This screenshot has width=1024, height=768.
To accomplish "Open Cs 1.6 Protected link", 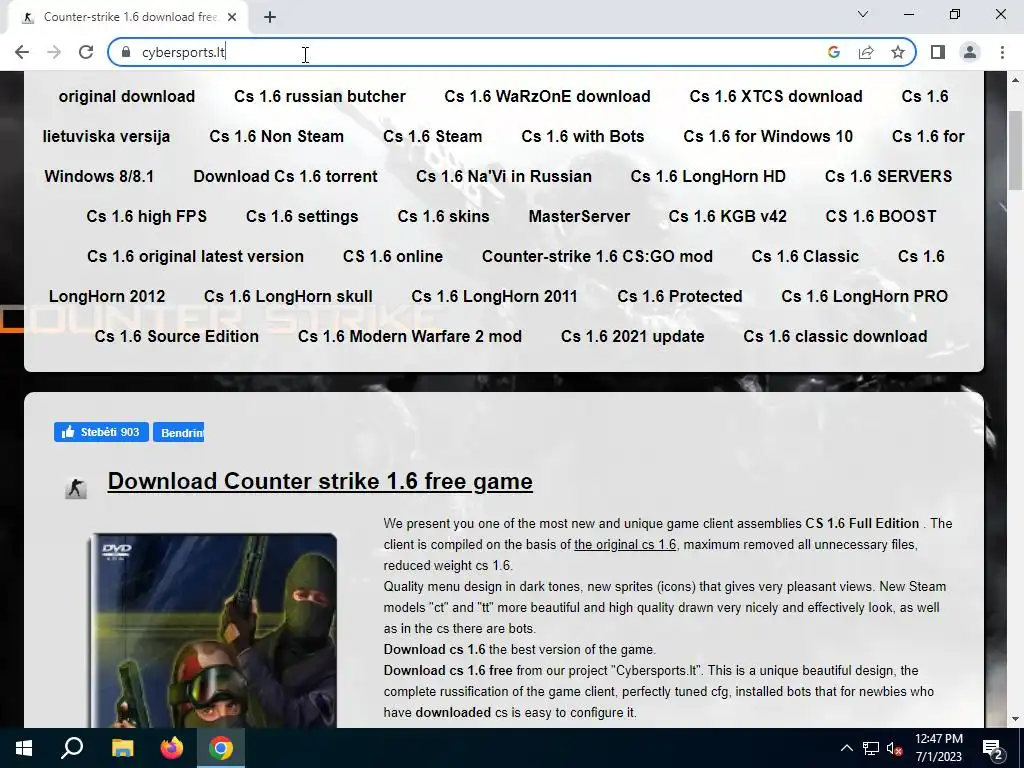I will (x=680, y=296).
